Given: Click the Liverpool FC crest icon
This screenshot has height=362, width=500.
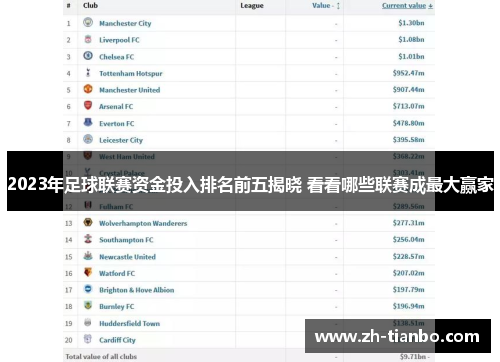Looking at the screenshot, I should click(x=88, y=39).
